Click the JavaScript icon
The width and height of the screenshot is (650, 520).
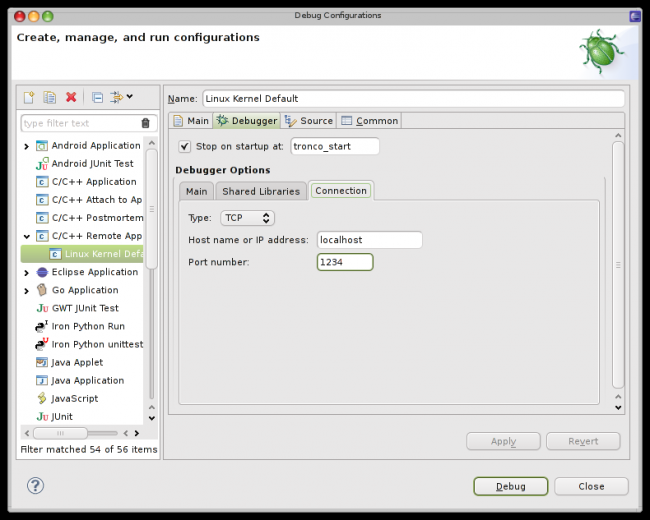[42, 398]
